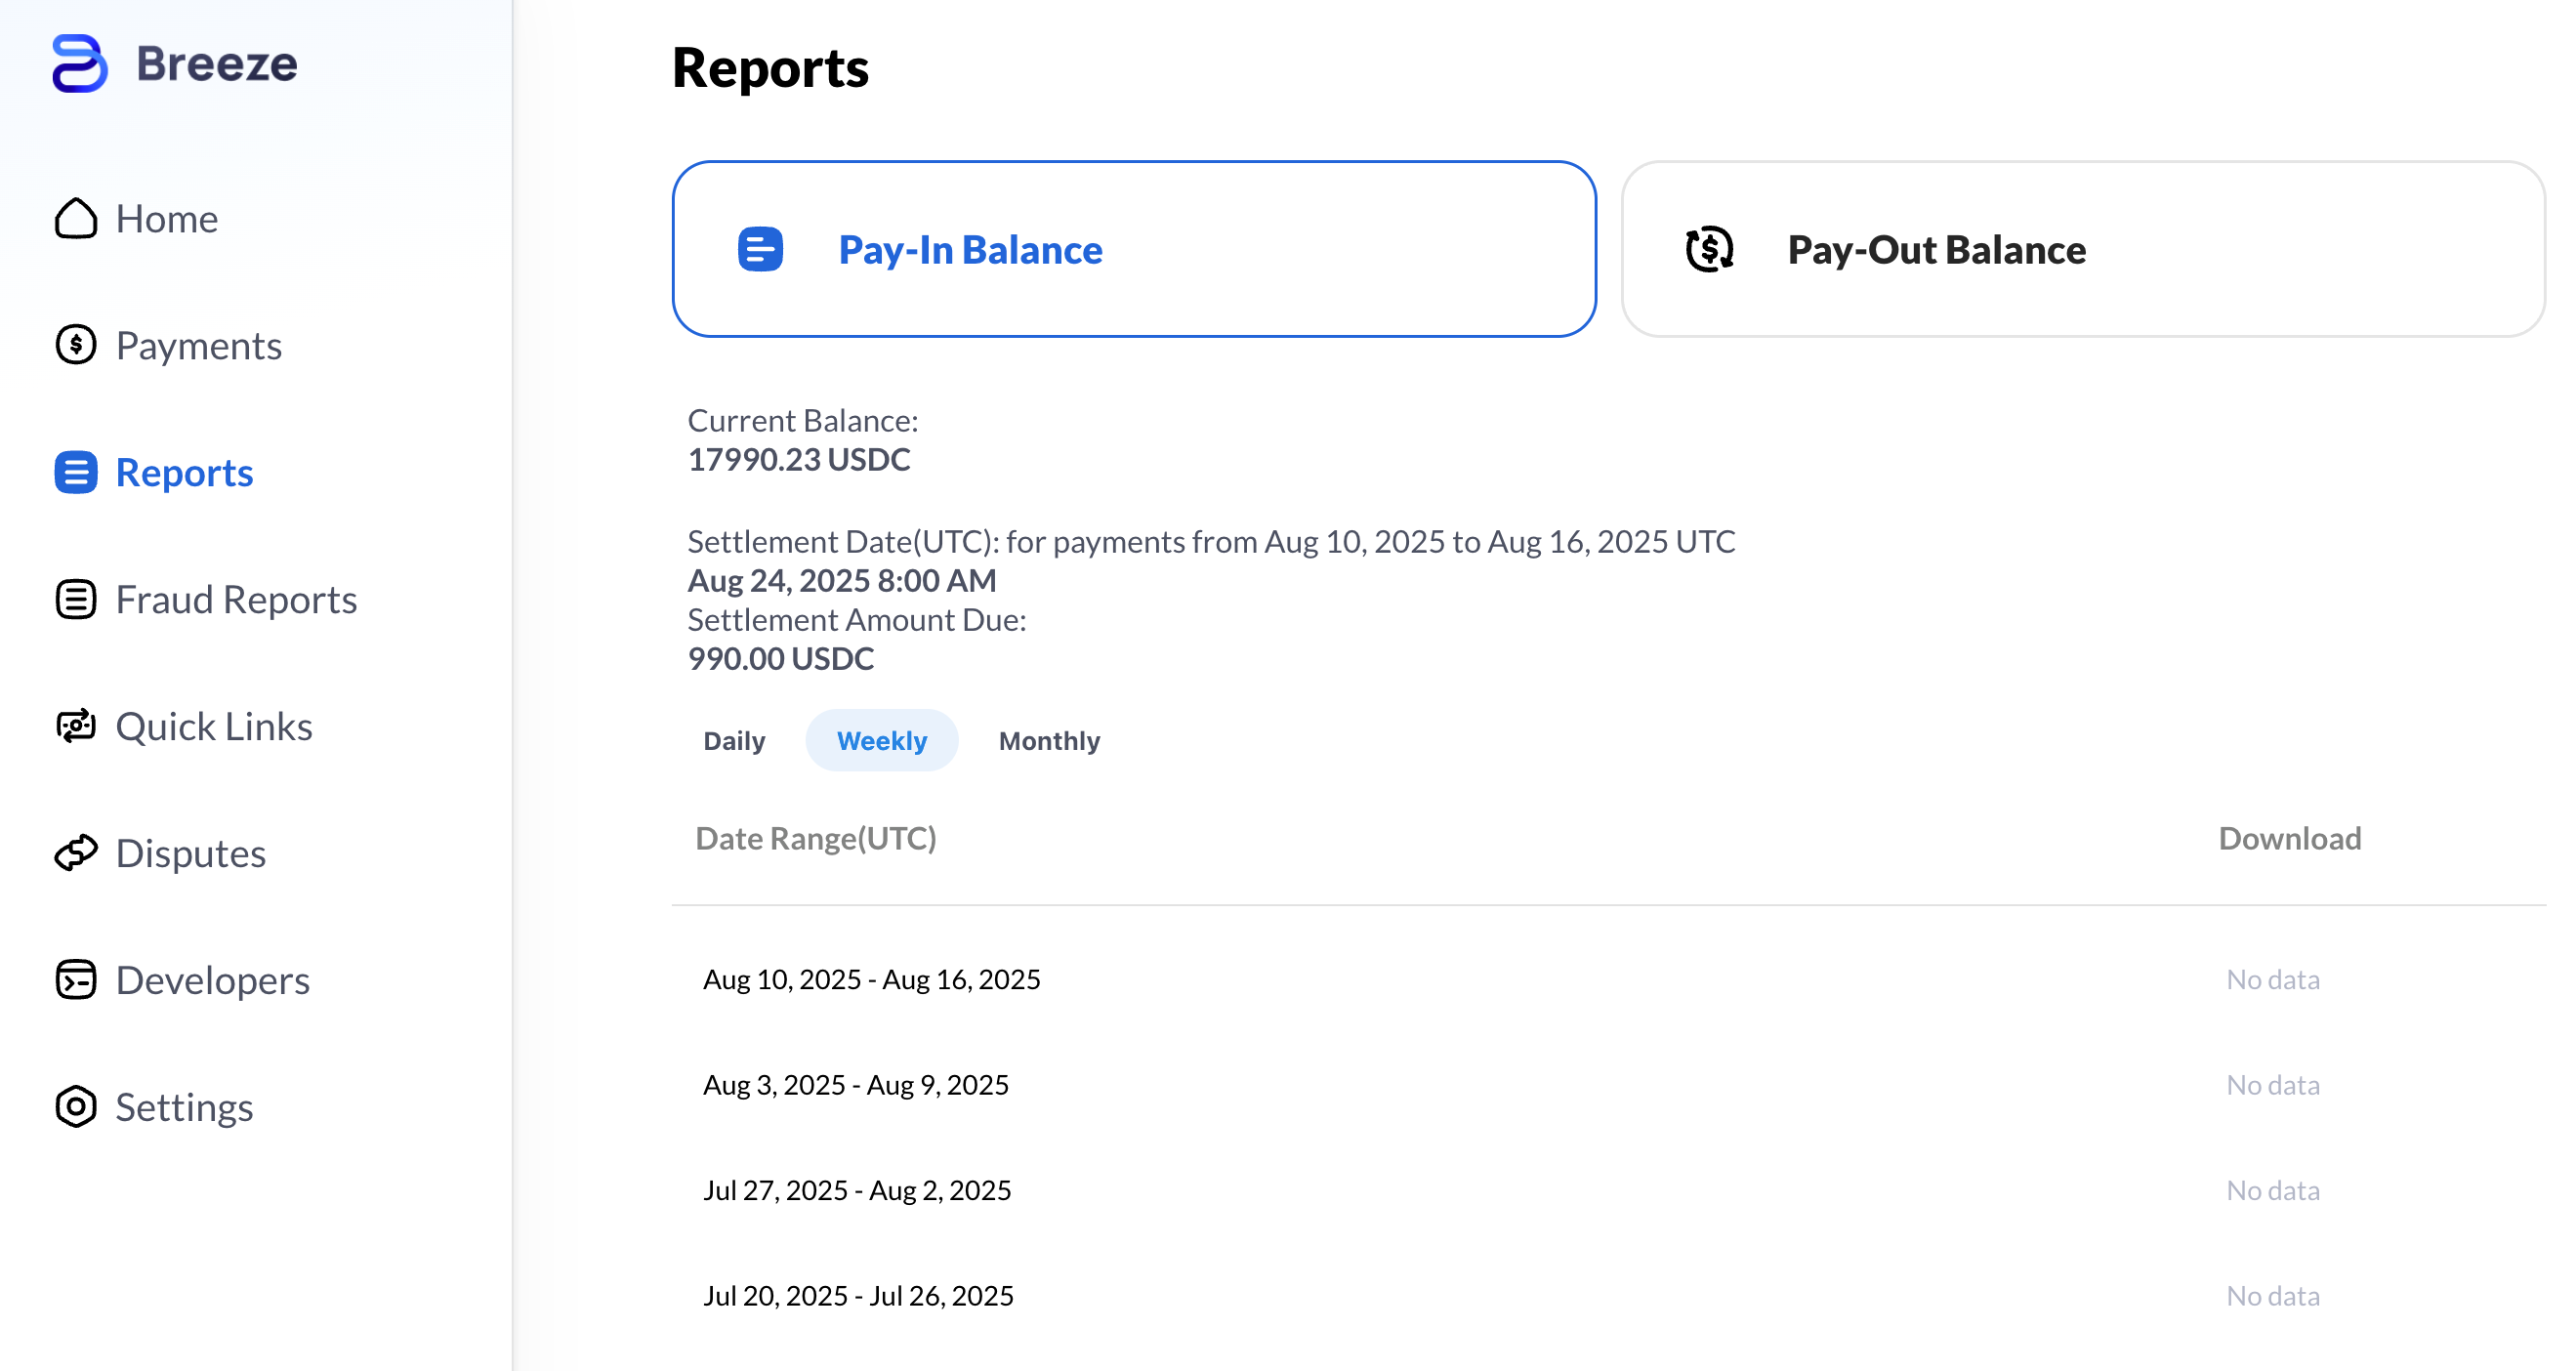
Task: Click the Settlement Amount Due label
Action: pyautogui.click(x=857, y=620)
